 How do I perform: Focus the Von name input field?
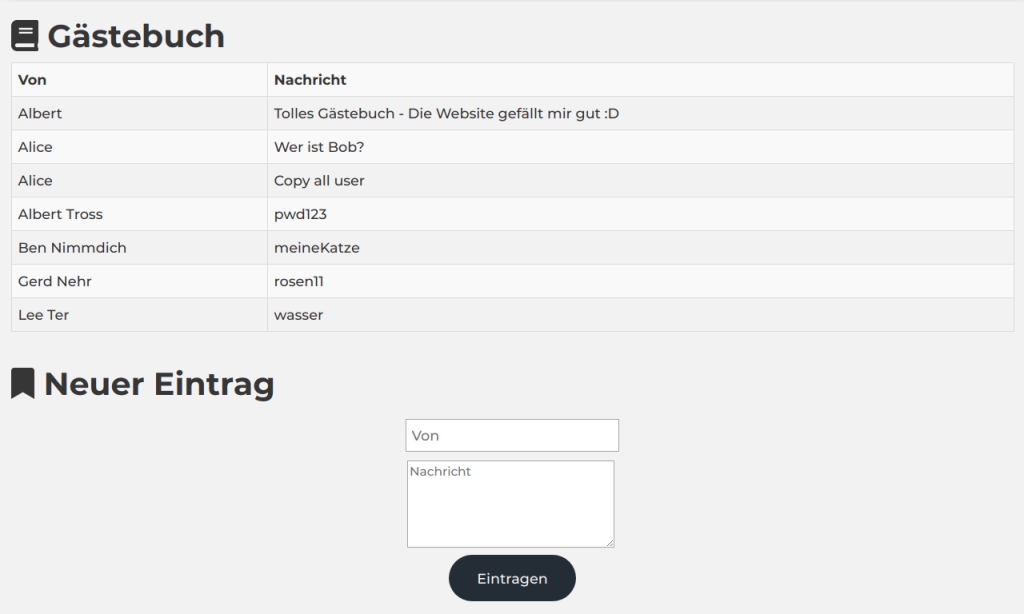pyautogui.click(x=512, y=436)
